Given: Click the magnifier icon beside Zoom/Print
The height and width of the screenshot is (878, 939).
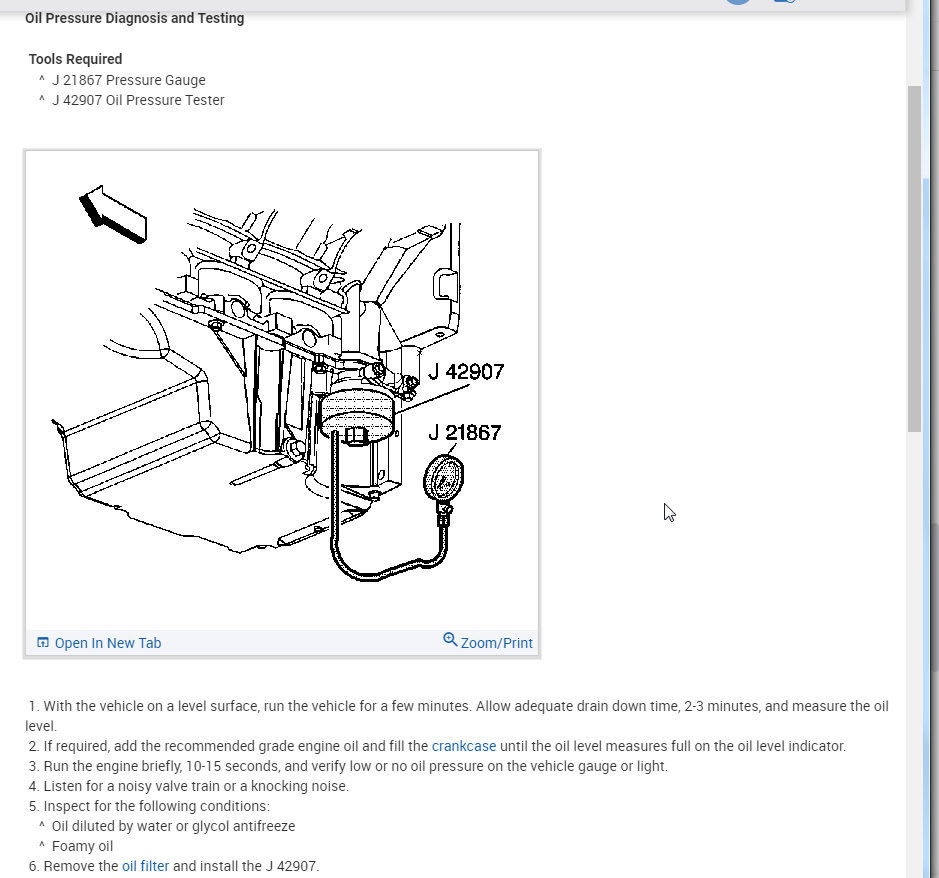Looking at the screenshot, I should tap(450, 640).
